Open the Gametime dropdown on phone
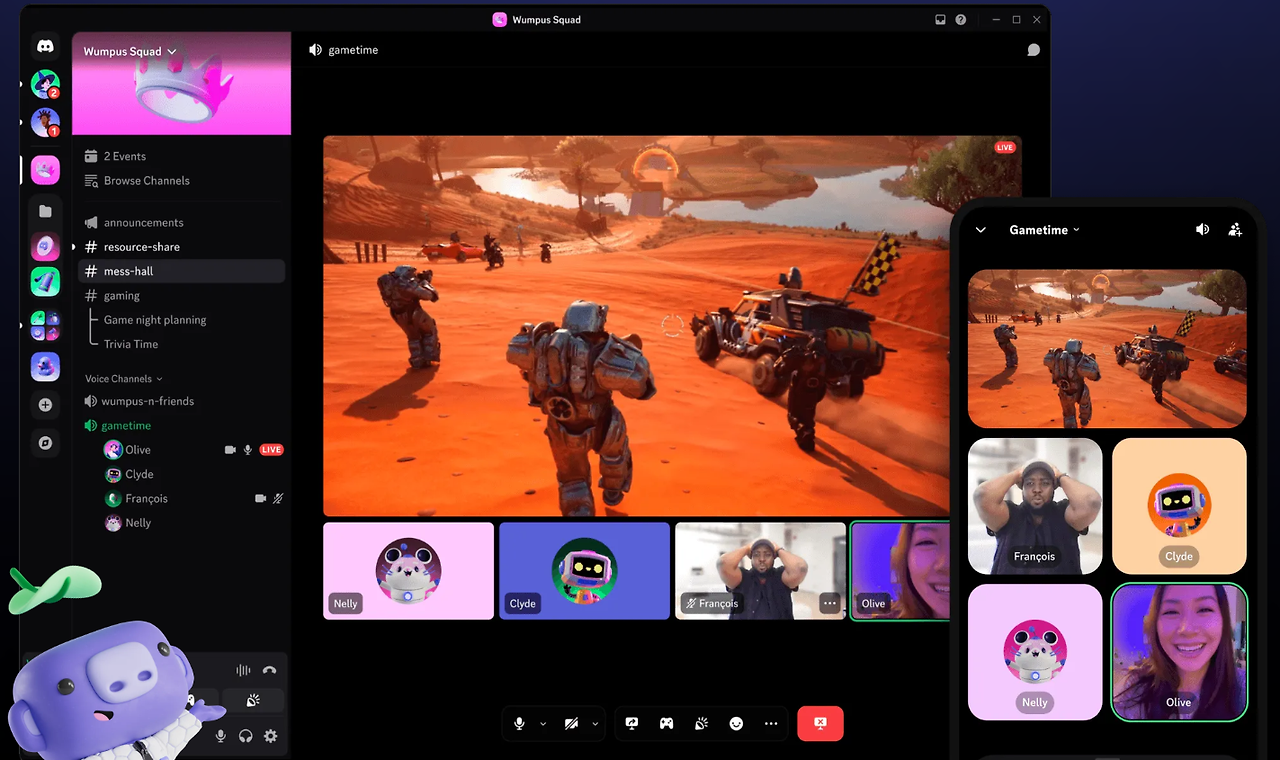This screenshot has width=1280, height=760. pos(1045,230)
